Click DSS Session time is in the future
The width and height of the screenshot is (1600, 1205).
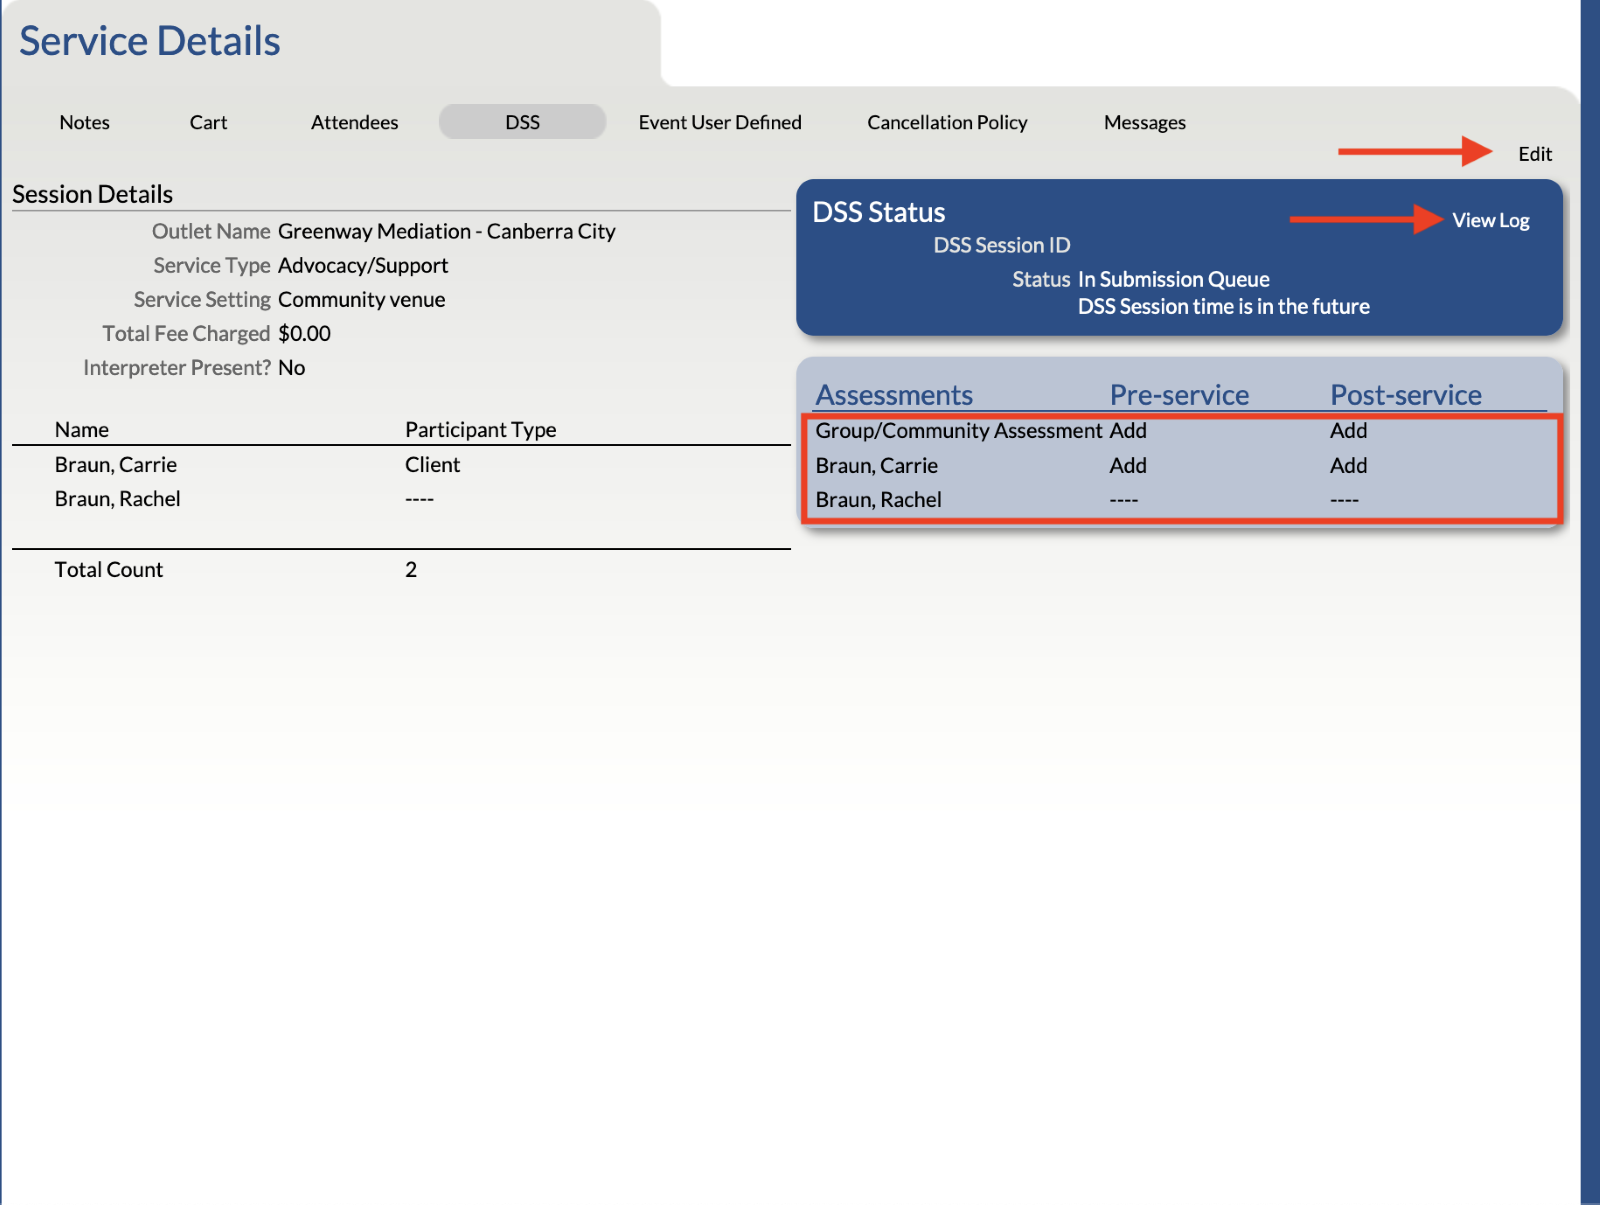(1223, 306)
